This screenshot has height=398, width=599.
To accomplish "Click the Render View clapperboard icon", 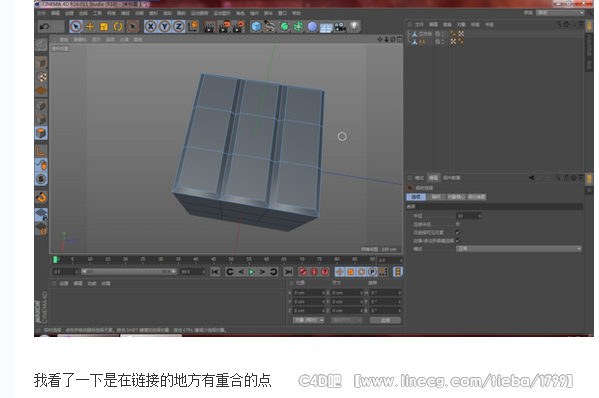I will pos(210,27).
